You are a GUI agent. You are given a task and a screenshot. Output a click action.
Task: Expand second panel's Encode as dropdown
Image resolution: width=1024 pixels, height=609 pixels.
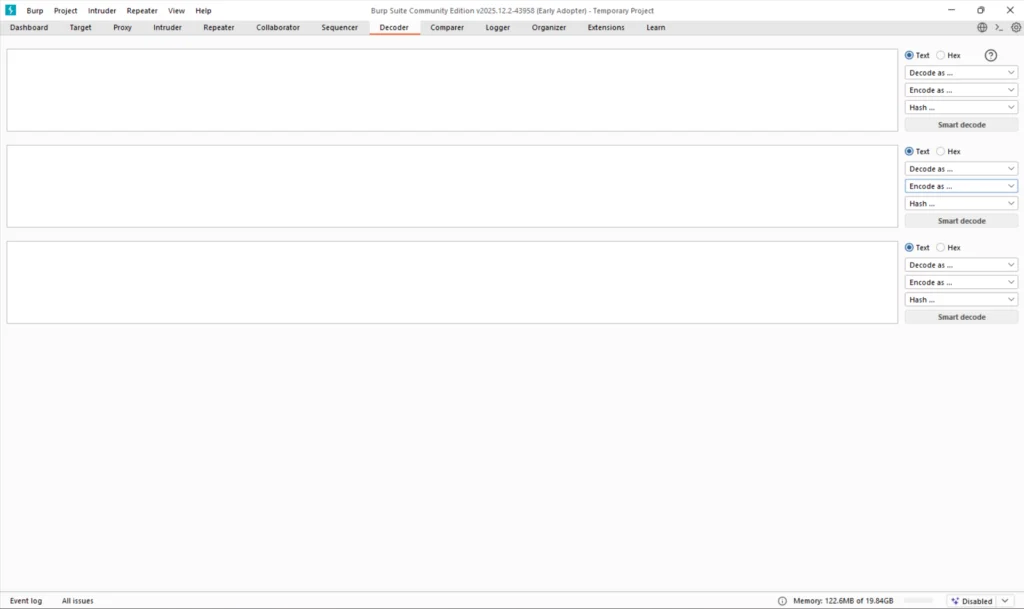961,186
